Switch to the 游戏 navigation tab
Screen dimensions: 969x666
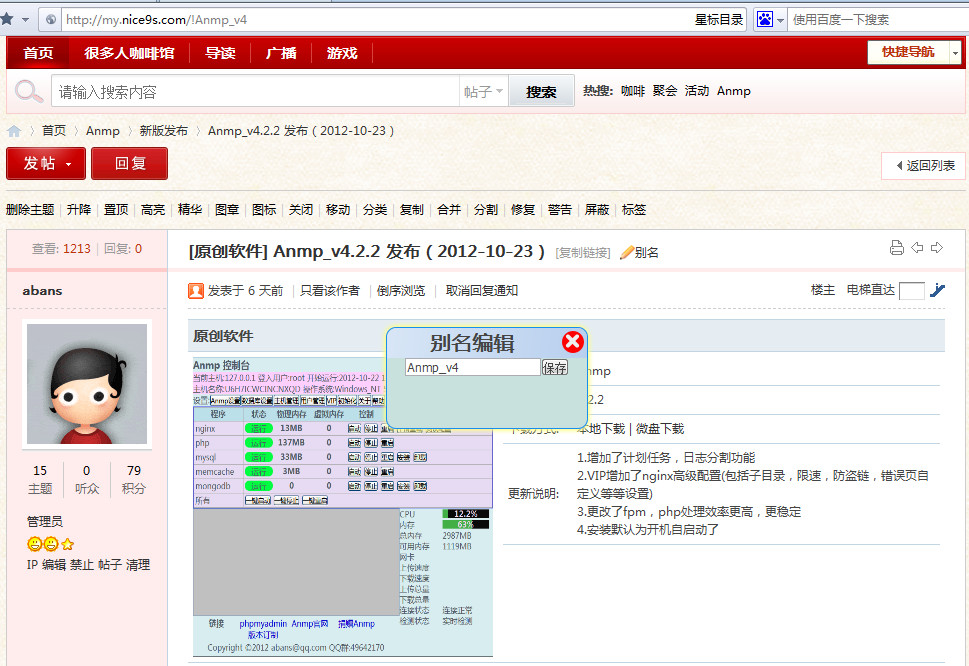click(342, 53)
